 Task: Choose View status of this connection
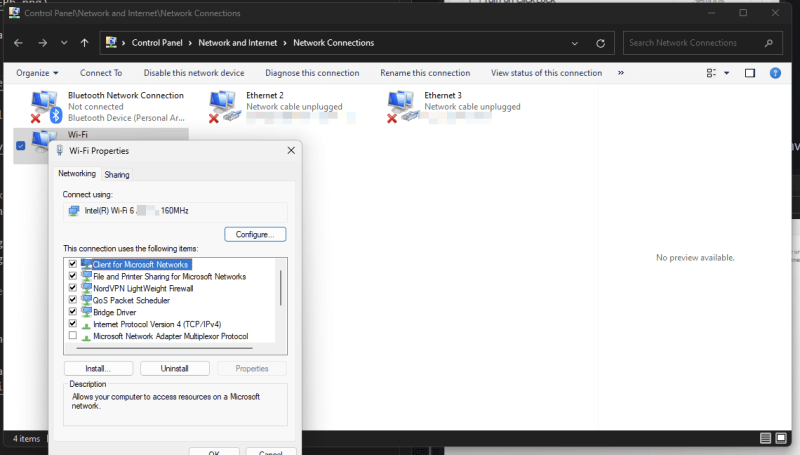pos(546,73)
